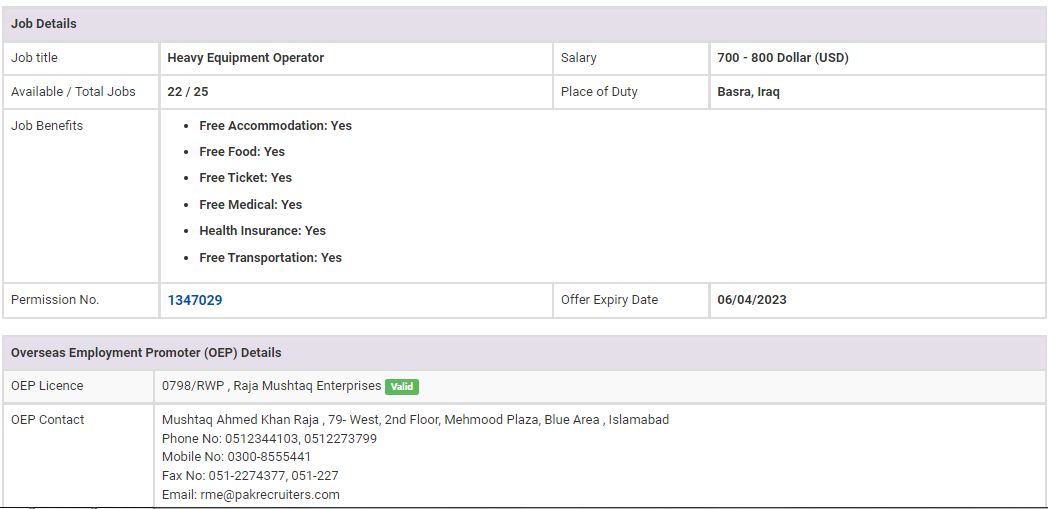Image resolution: width=1048 pixels, height=509 pixels.
Task: Open the permission number 1347029 link
Action: 195,300
